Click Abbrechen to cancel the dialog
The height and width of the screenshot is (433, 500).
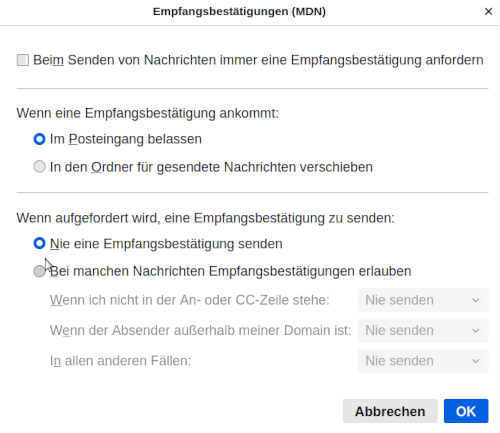pyautogui.click(x=390, y=411)
